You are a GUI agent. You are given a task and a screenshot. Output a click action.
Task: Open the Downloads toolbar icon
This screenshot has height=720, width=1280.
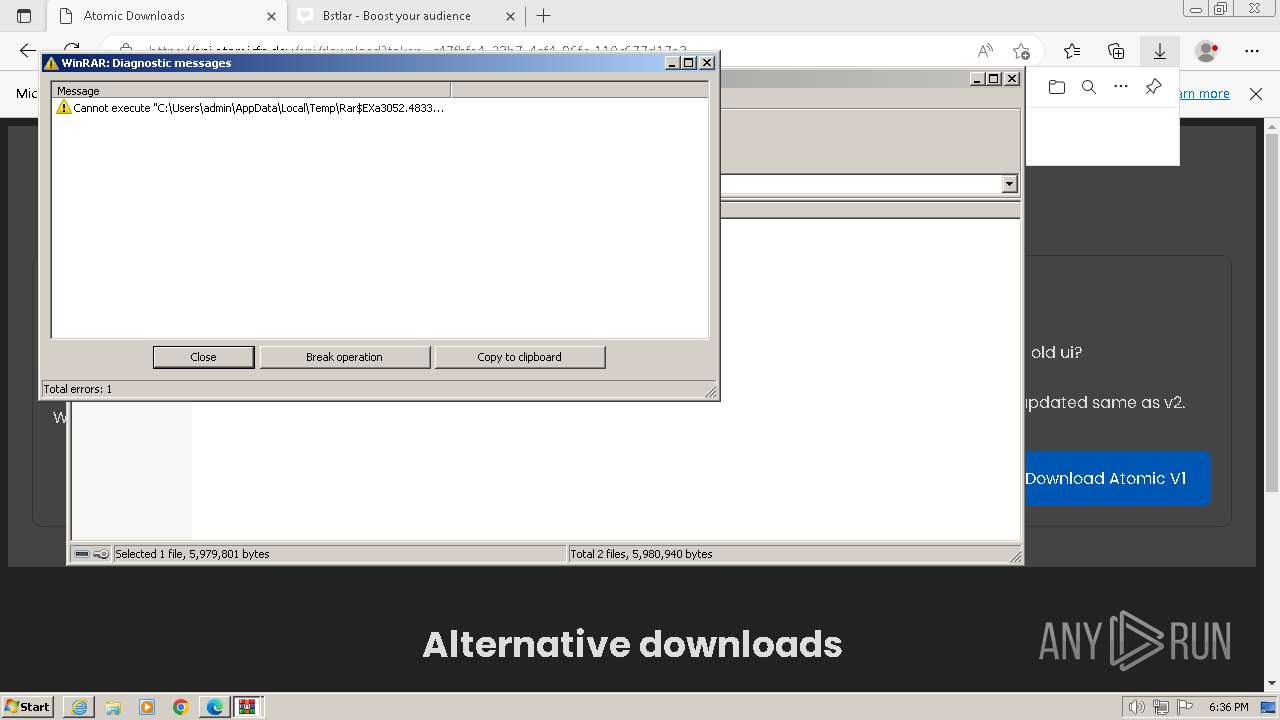[x=1160, y=51]
